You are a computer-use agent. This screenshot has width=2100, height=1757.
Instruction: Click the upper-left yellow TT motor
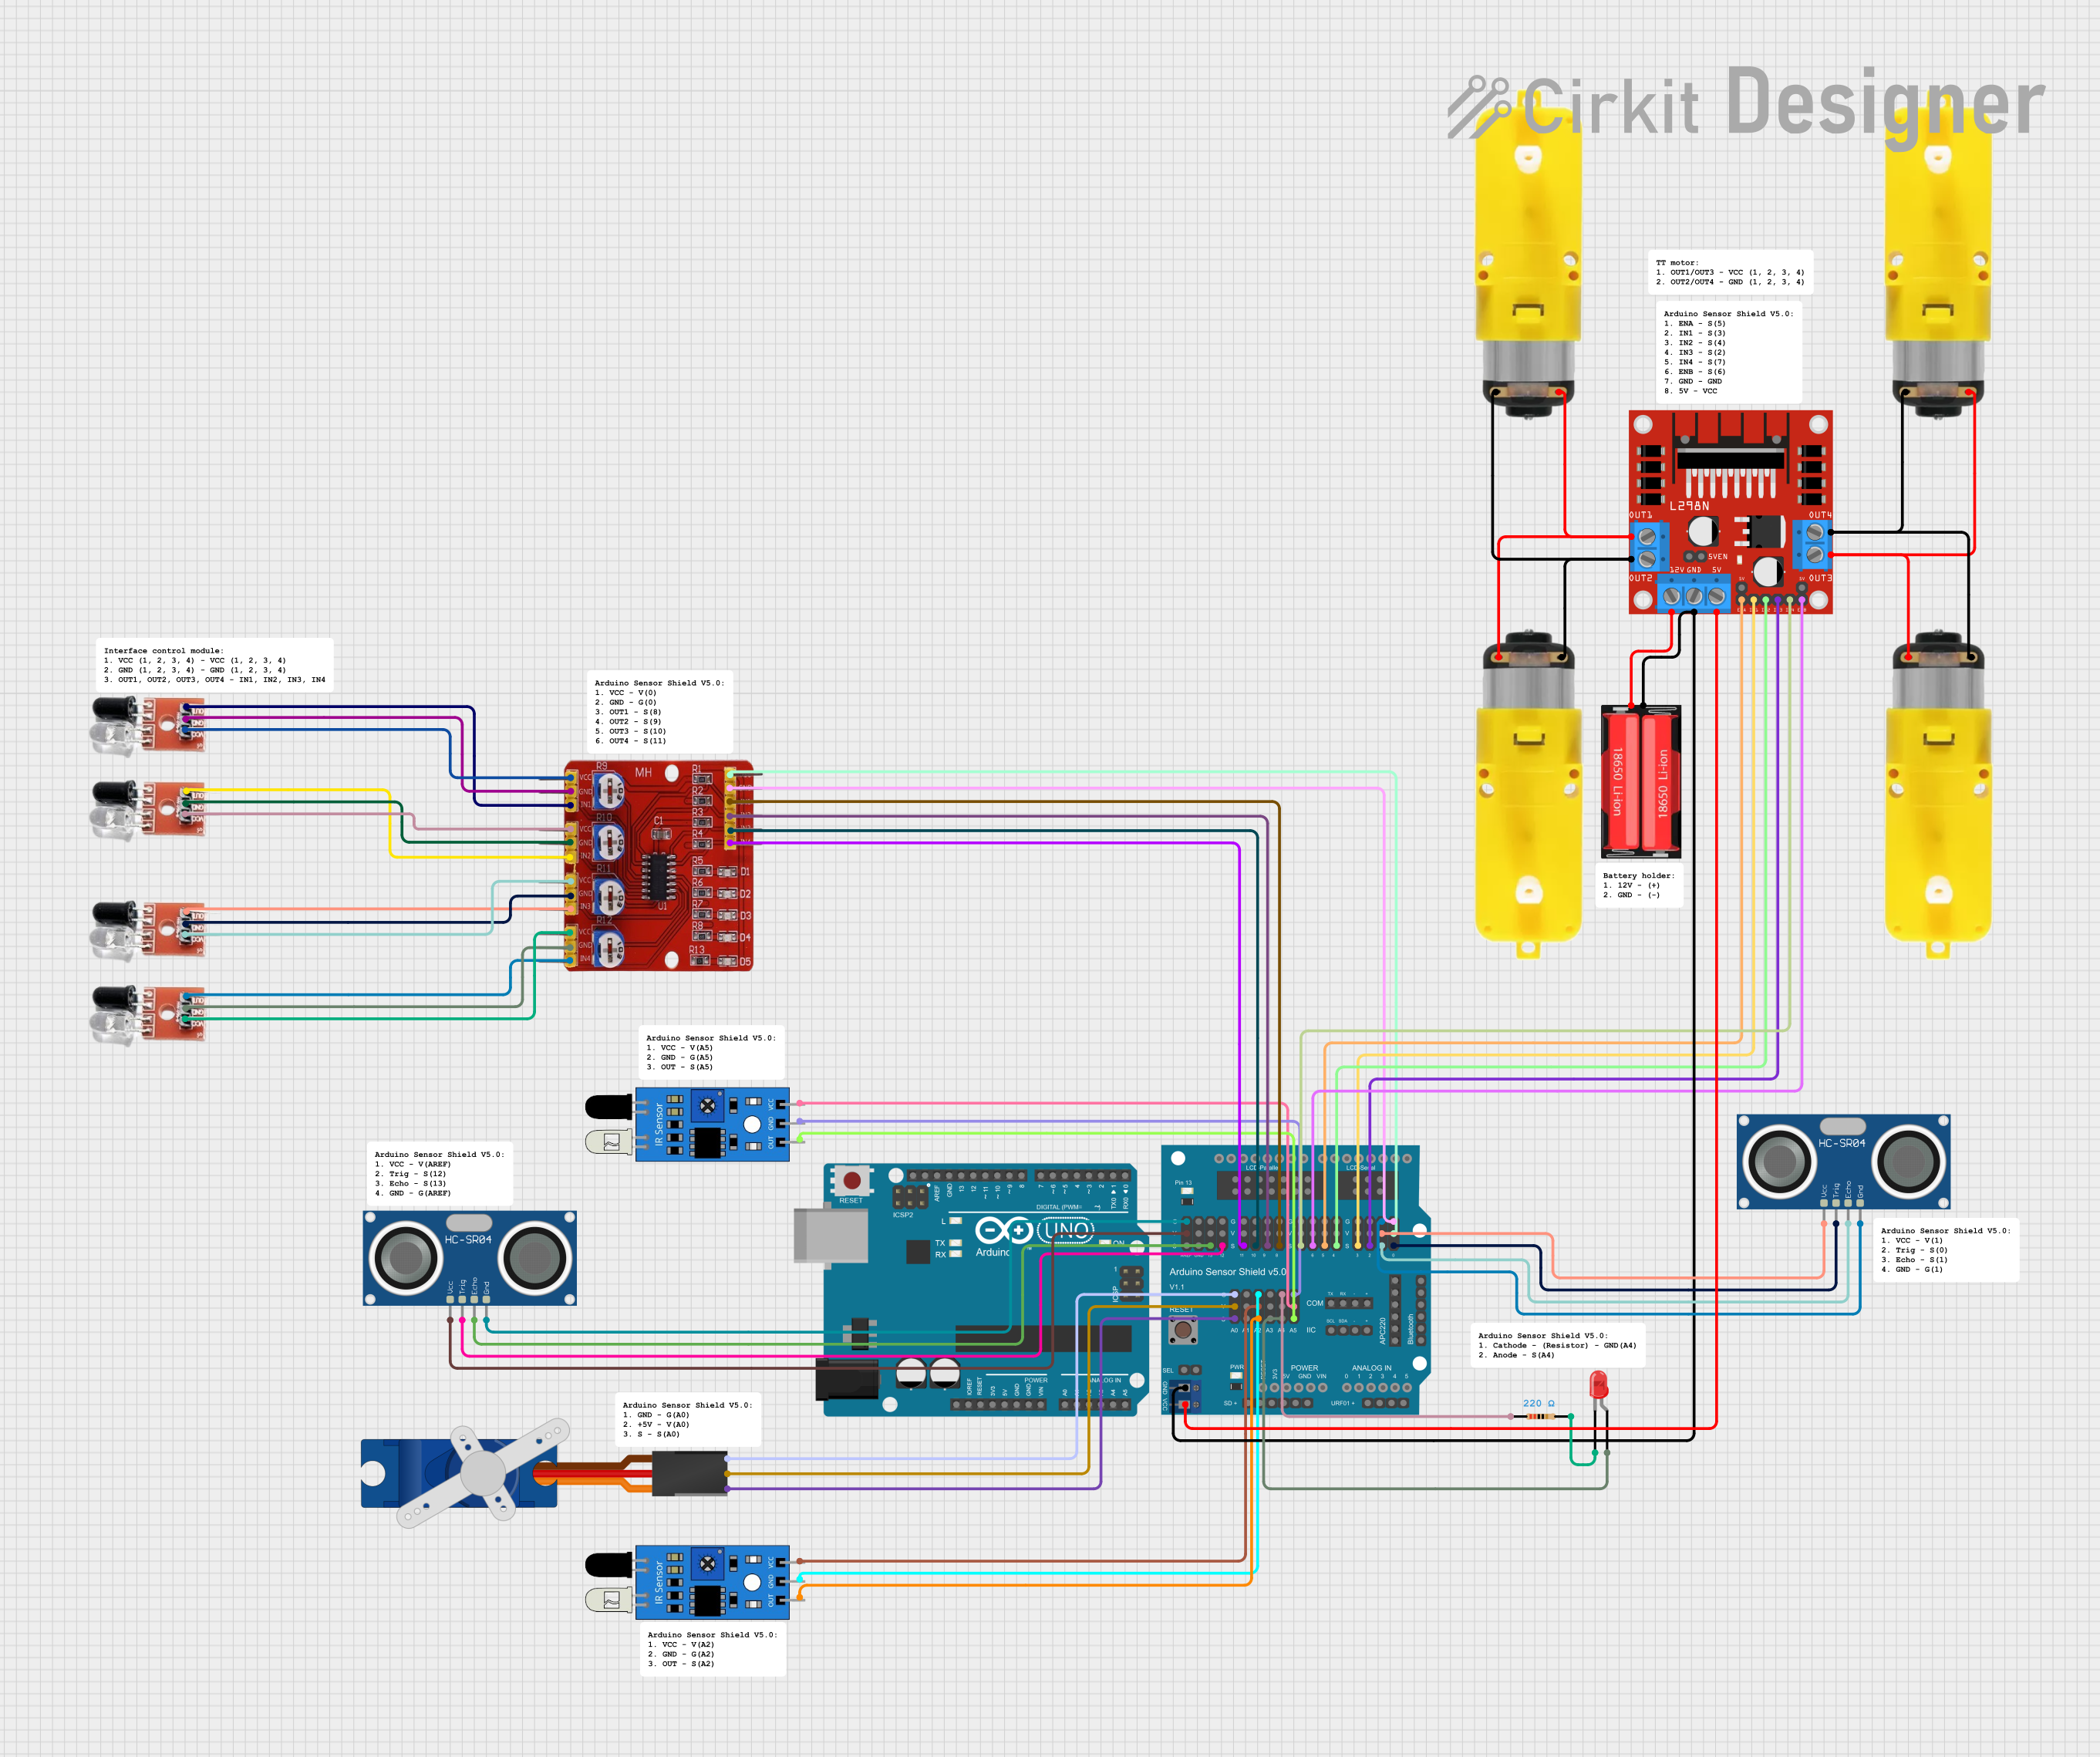(x=1528, y=256)
